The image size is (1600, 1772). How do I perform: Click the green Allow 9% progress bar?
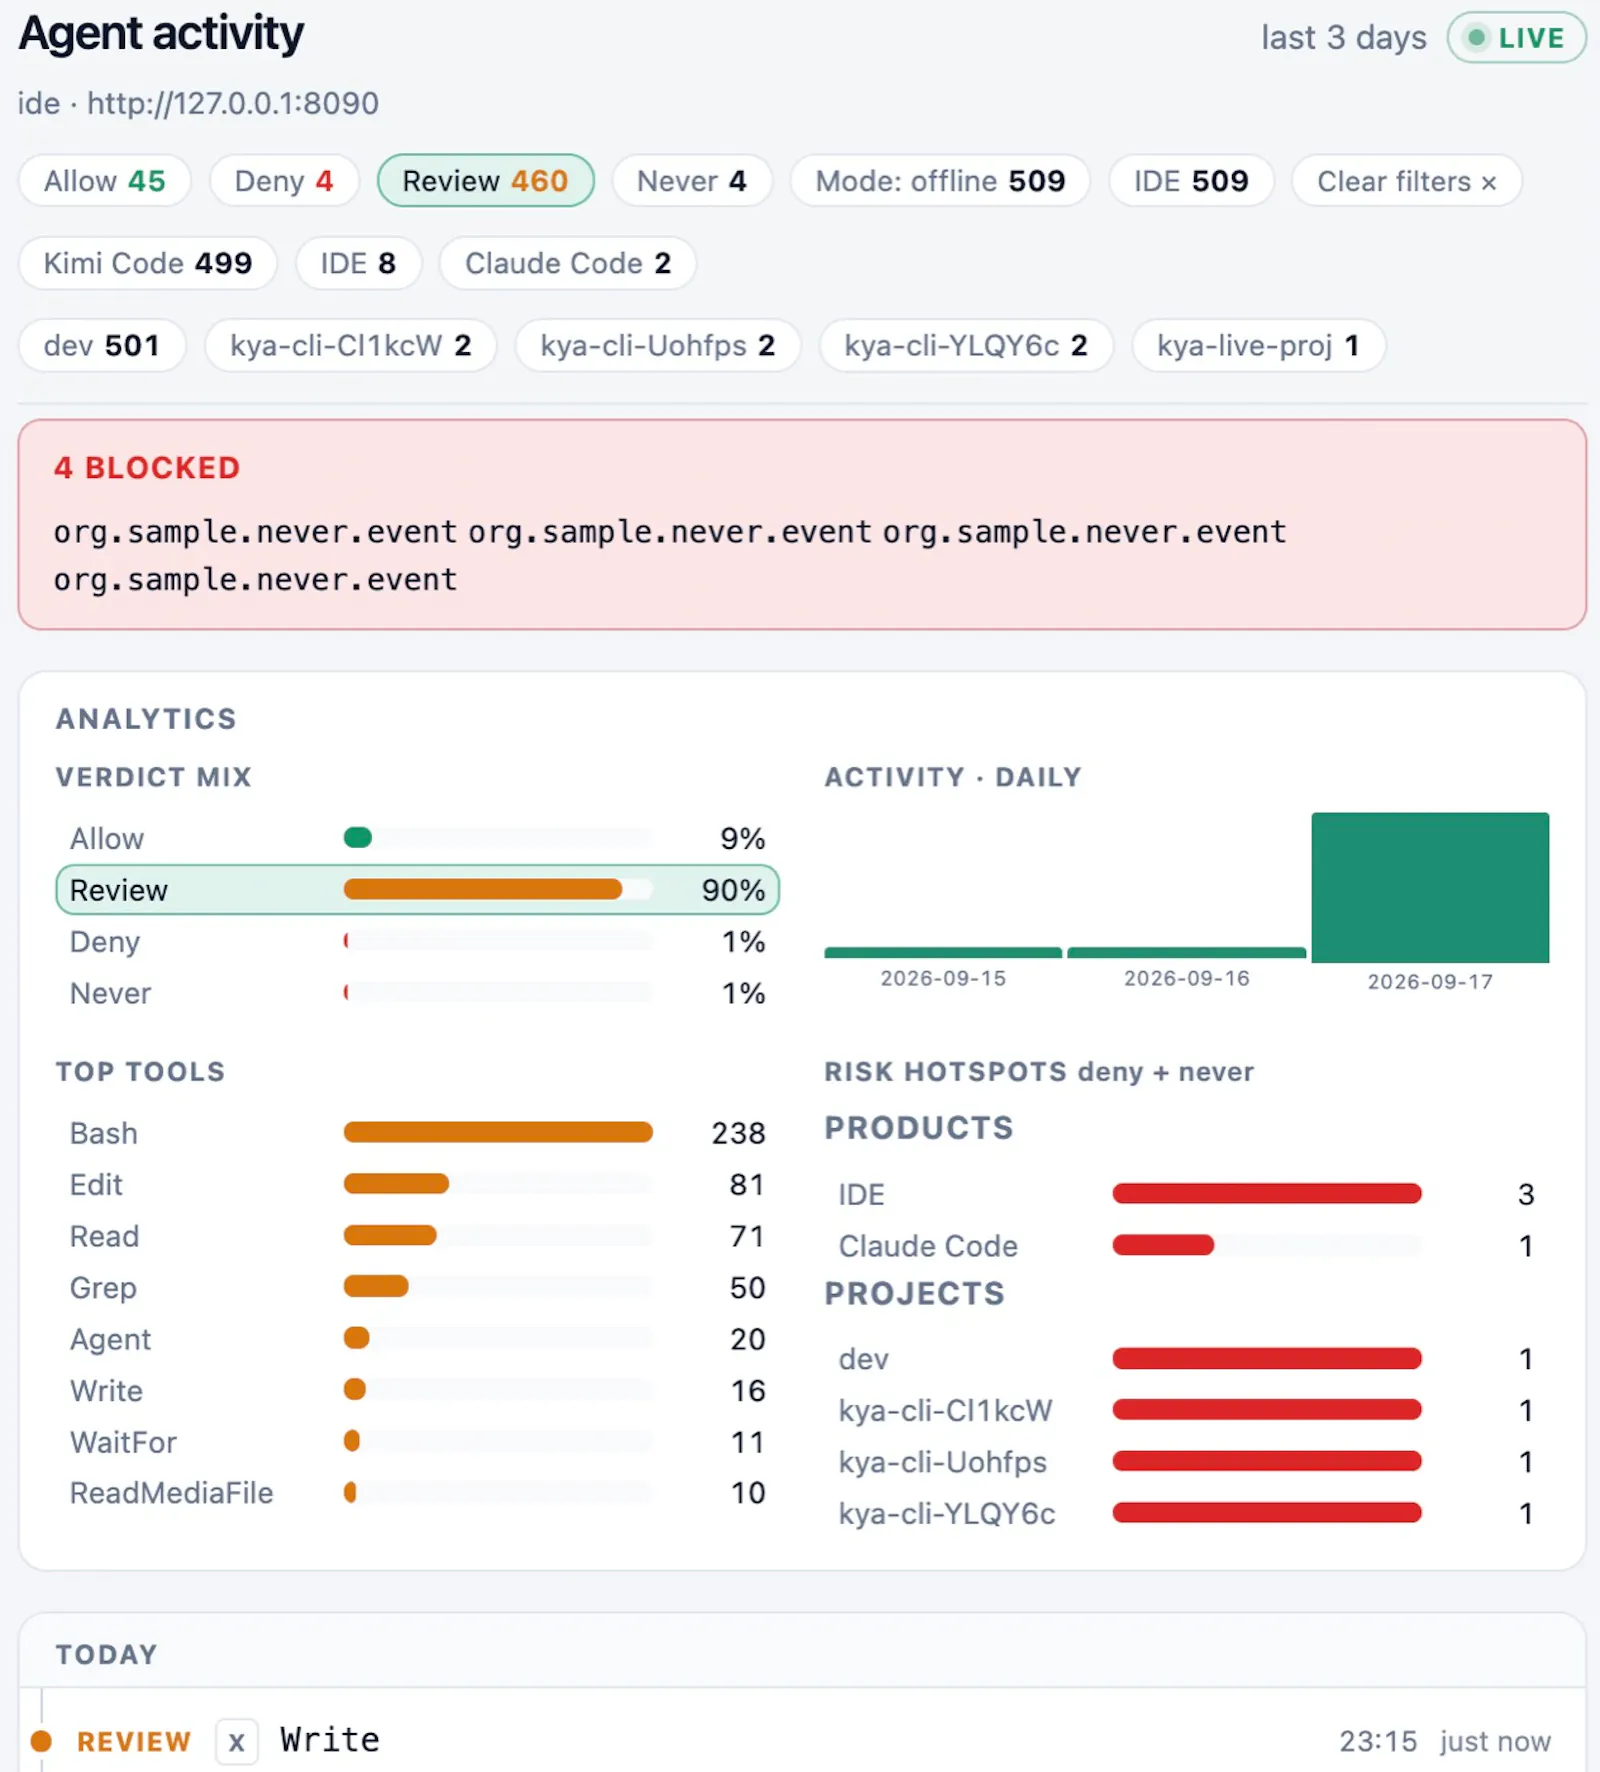point(358,838)
